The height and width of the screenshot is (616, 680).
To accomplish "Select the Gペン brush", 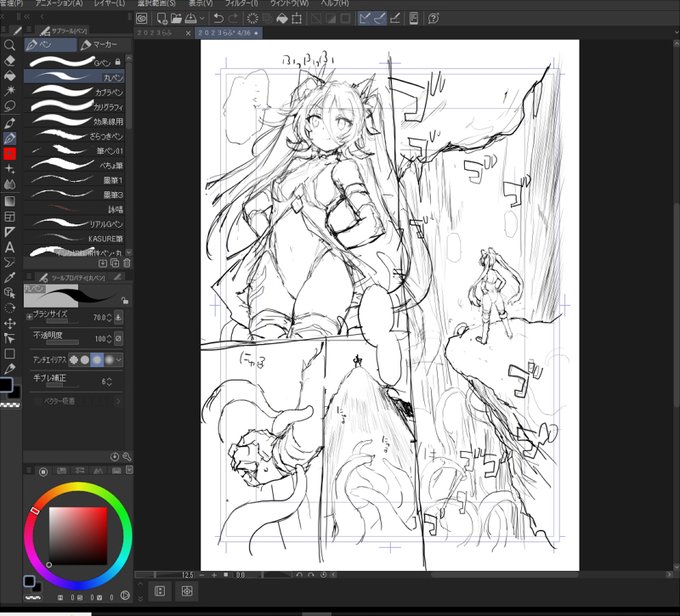I will click(74, 62).
